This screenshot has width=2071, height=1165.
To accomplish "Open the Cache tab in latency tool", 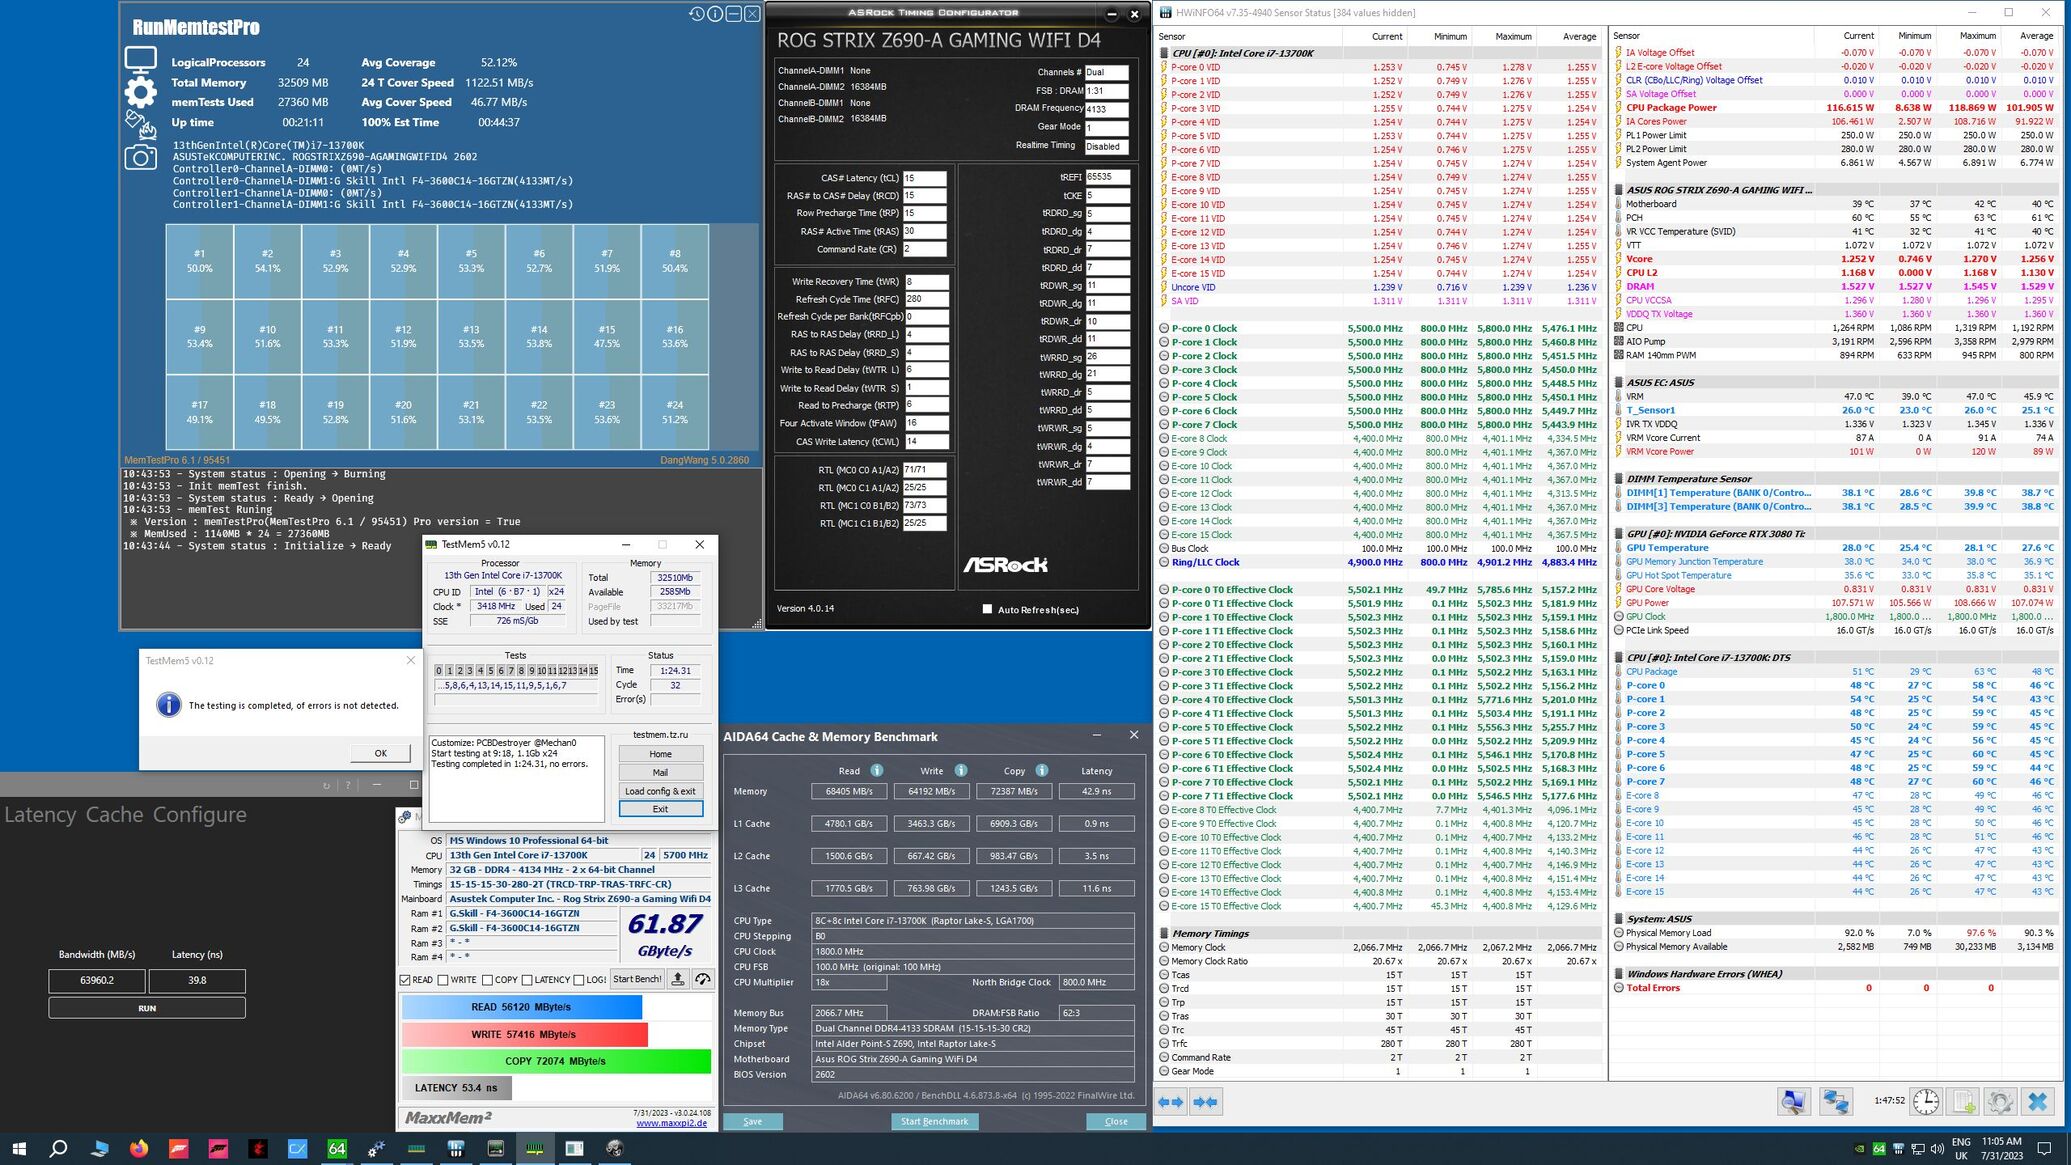I will click(114, 815).
